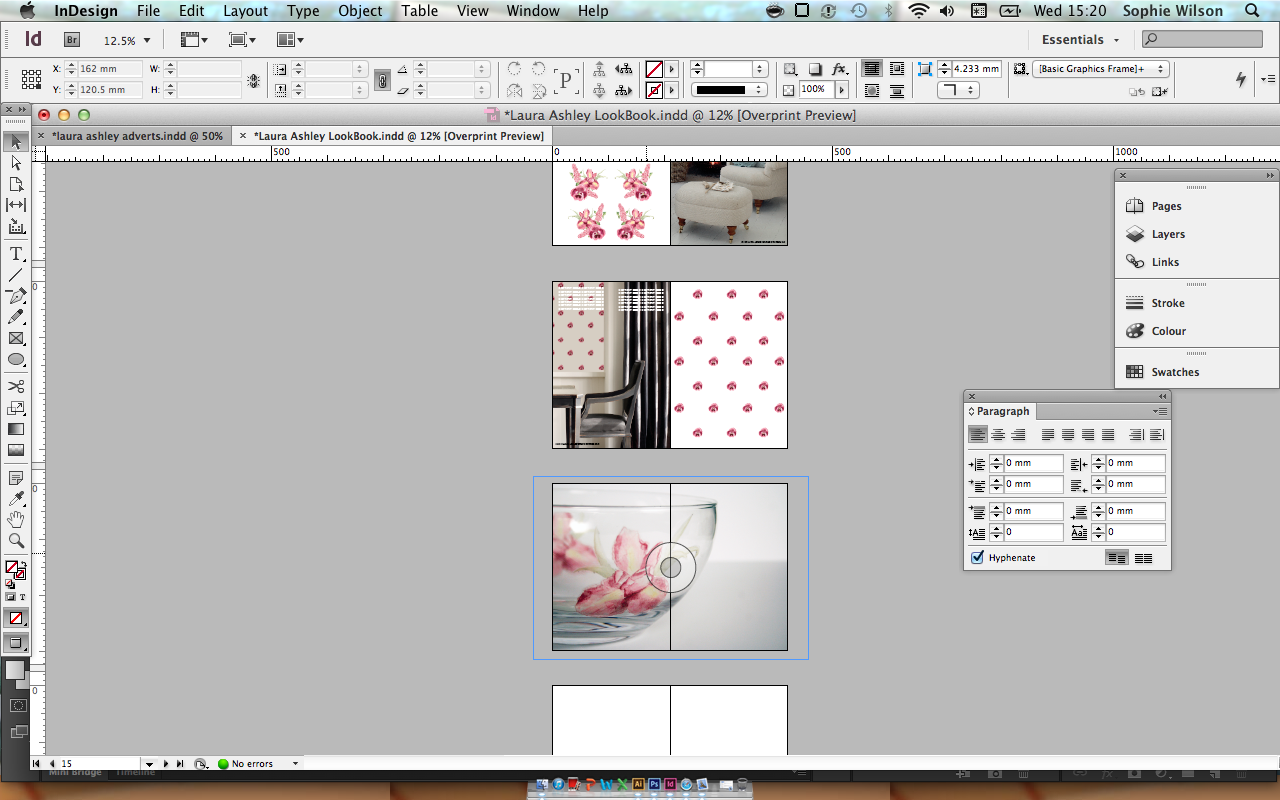This screenshot has width=1280, height=800.
Task: Select the Selection tool arrow
Action: [16, 141]
